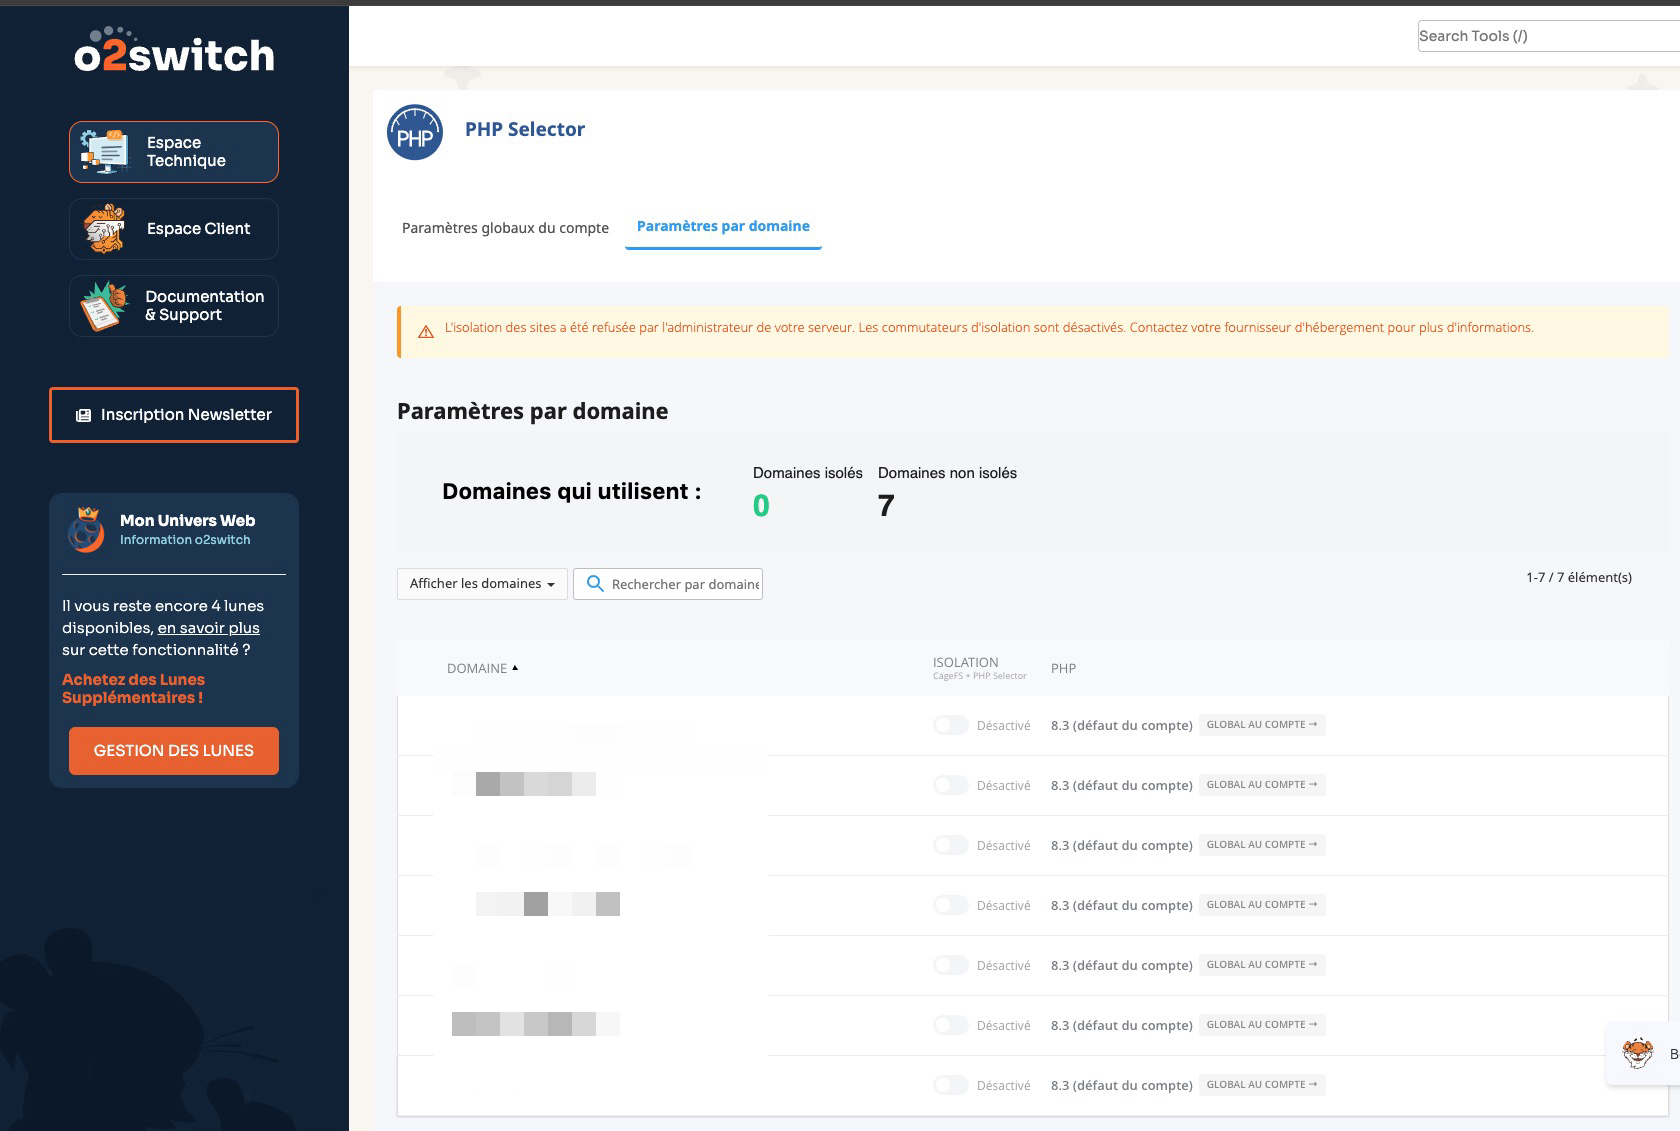
Task: Click the Domaines non isolés count 7
Action: click(x=886, y=506)
